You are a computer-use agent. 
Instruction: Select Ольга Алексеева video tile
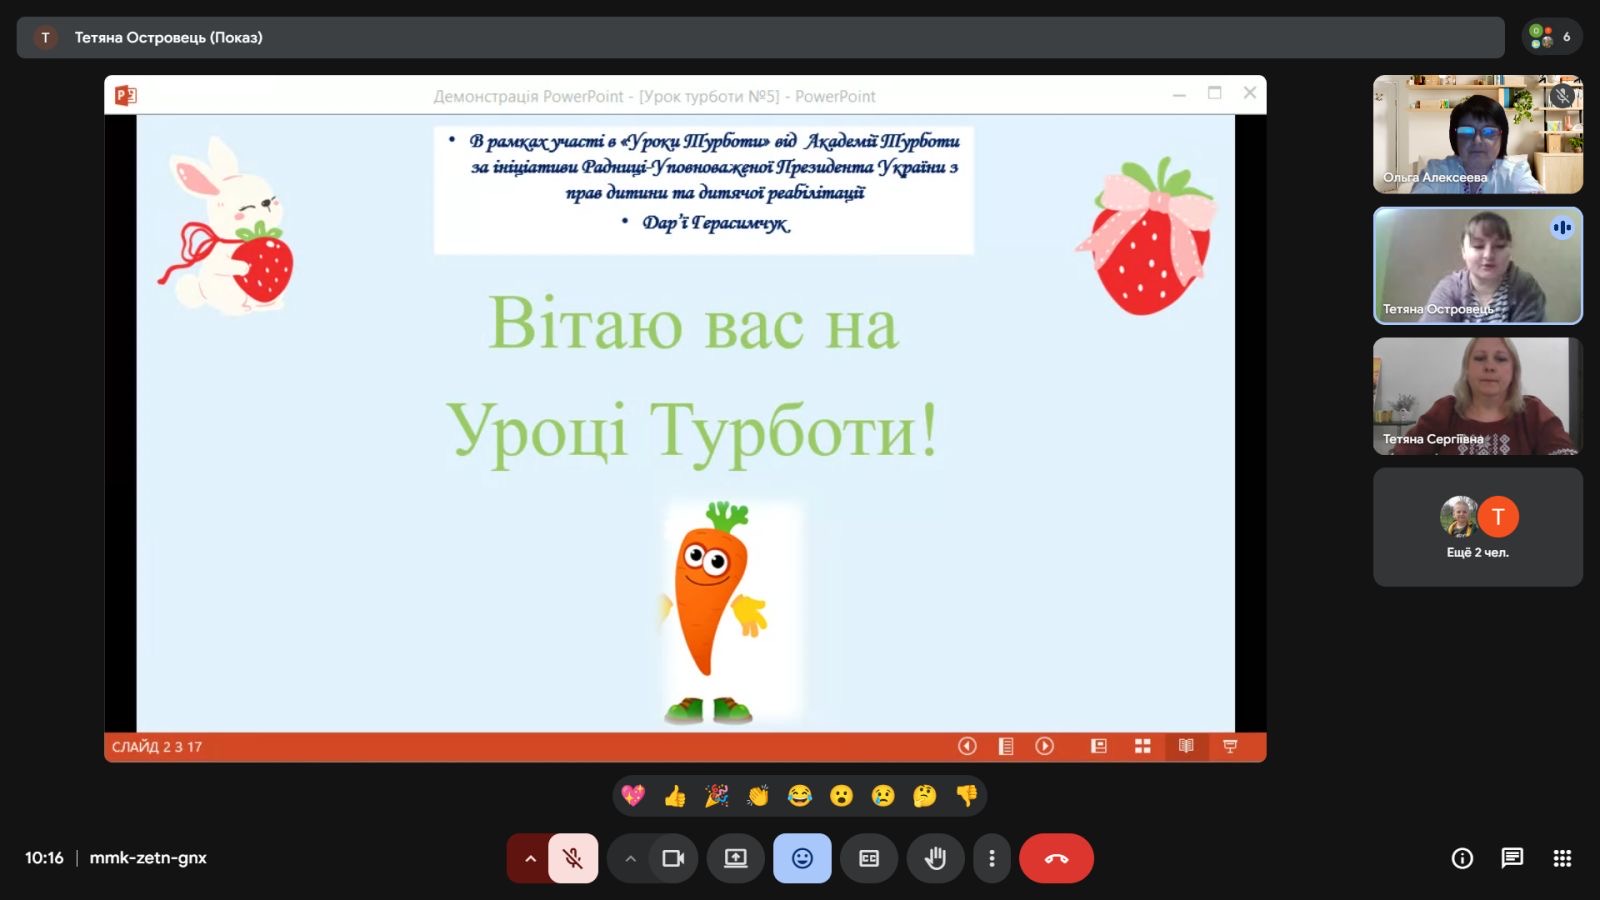1477,134
